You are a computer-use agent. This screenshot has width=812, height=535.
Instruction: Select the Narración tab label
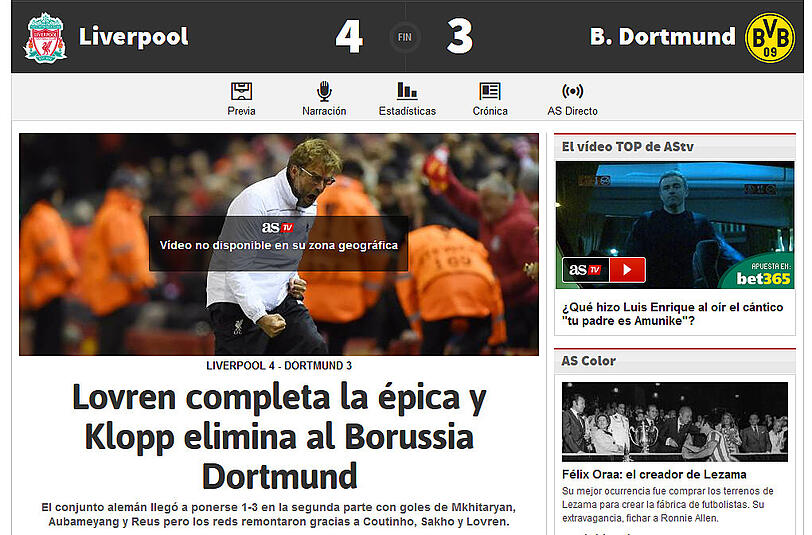pyautogui.click(x=324, y=111)
